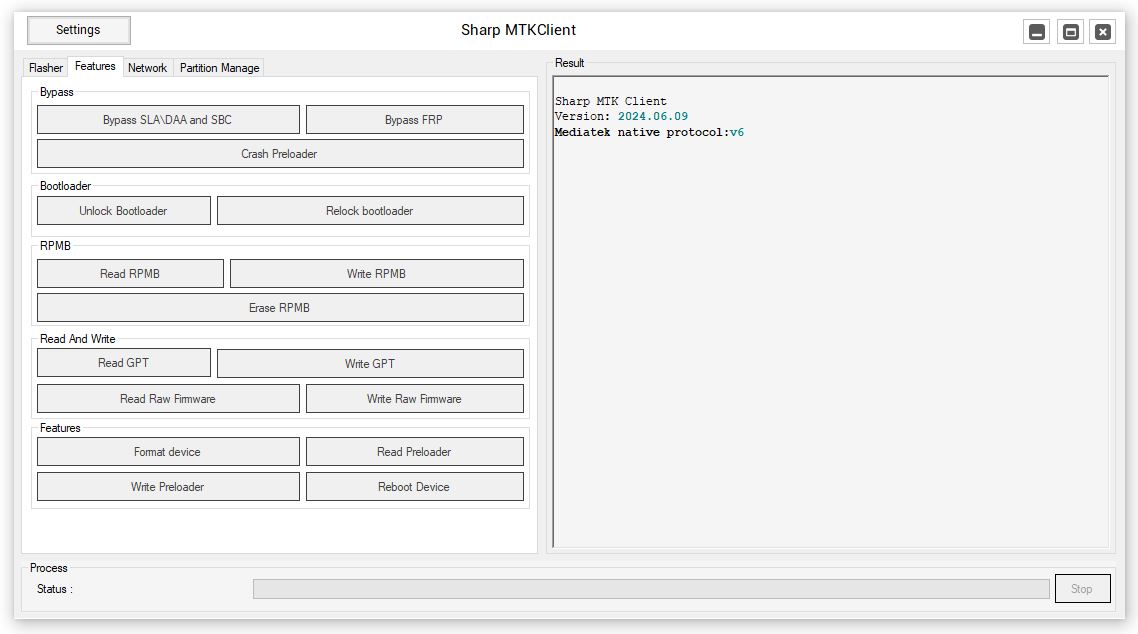
Task: Switch to the Flasher tab
Action: pyautogui.click(x=46, y=67)
